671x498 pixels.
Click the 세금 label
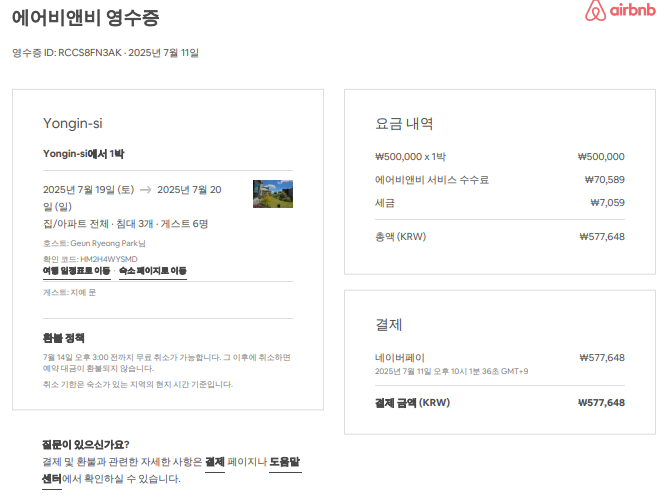coord(385,203)
